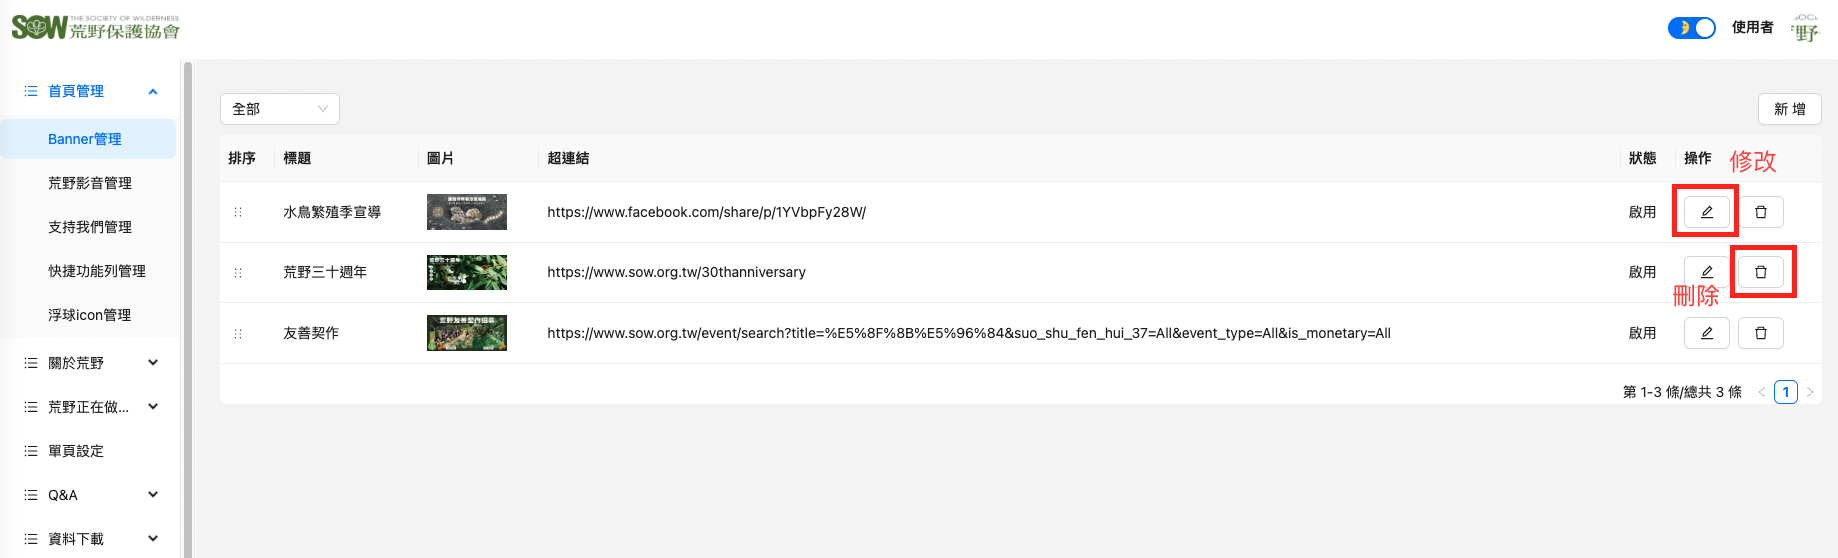Open the 全部 filter dropdown
1838x558 pixels.
pyautogui.click(x=279, y=109)
